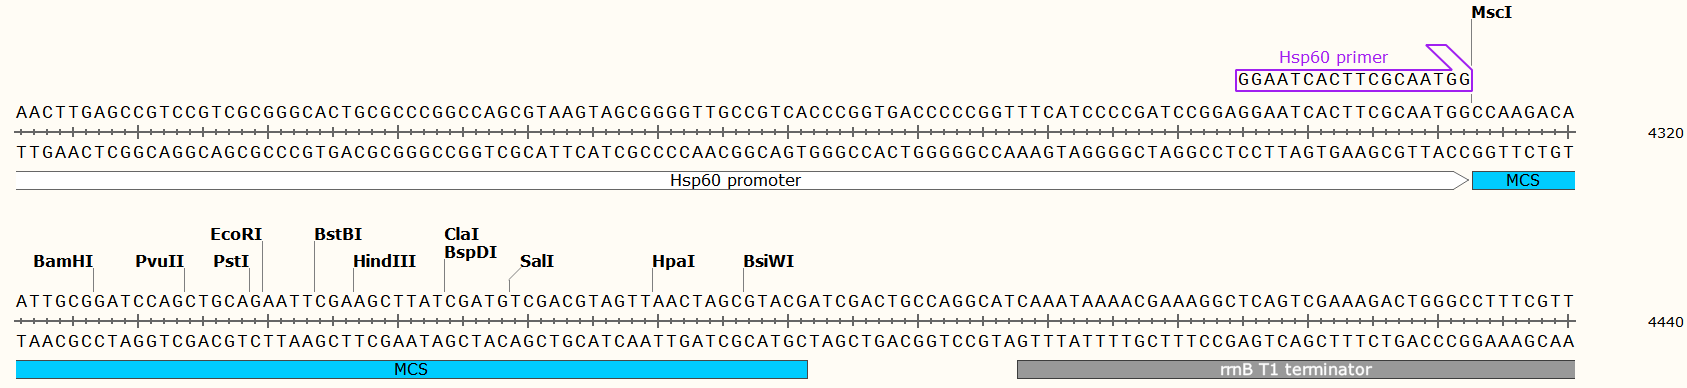1687x388 pixels.
Task: Click the Hsp60 primer label
Action: tap(1333, 57)
